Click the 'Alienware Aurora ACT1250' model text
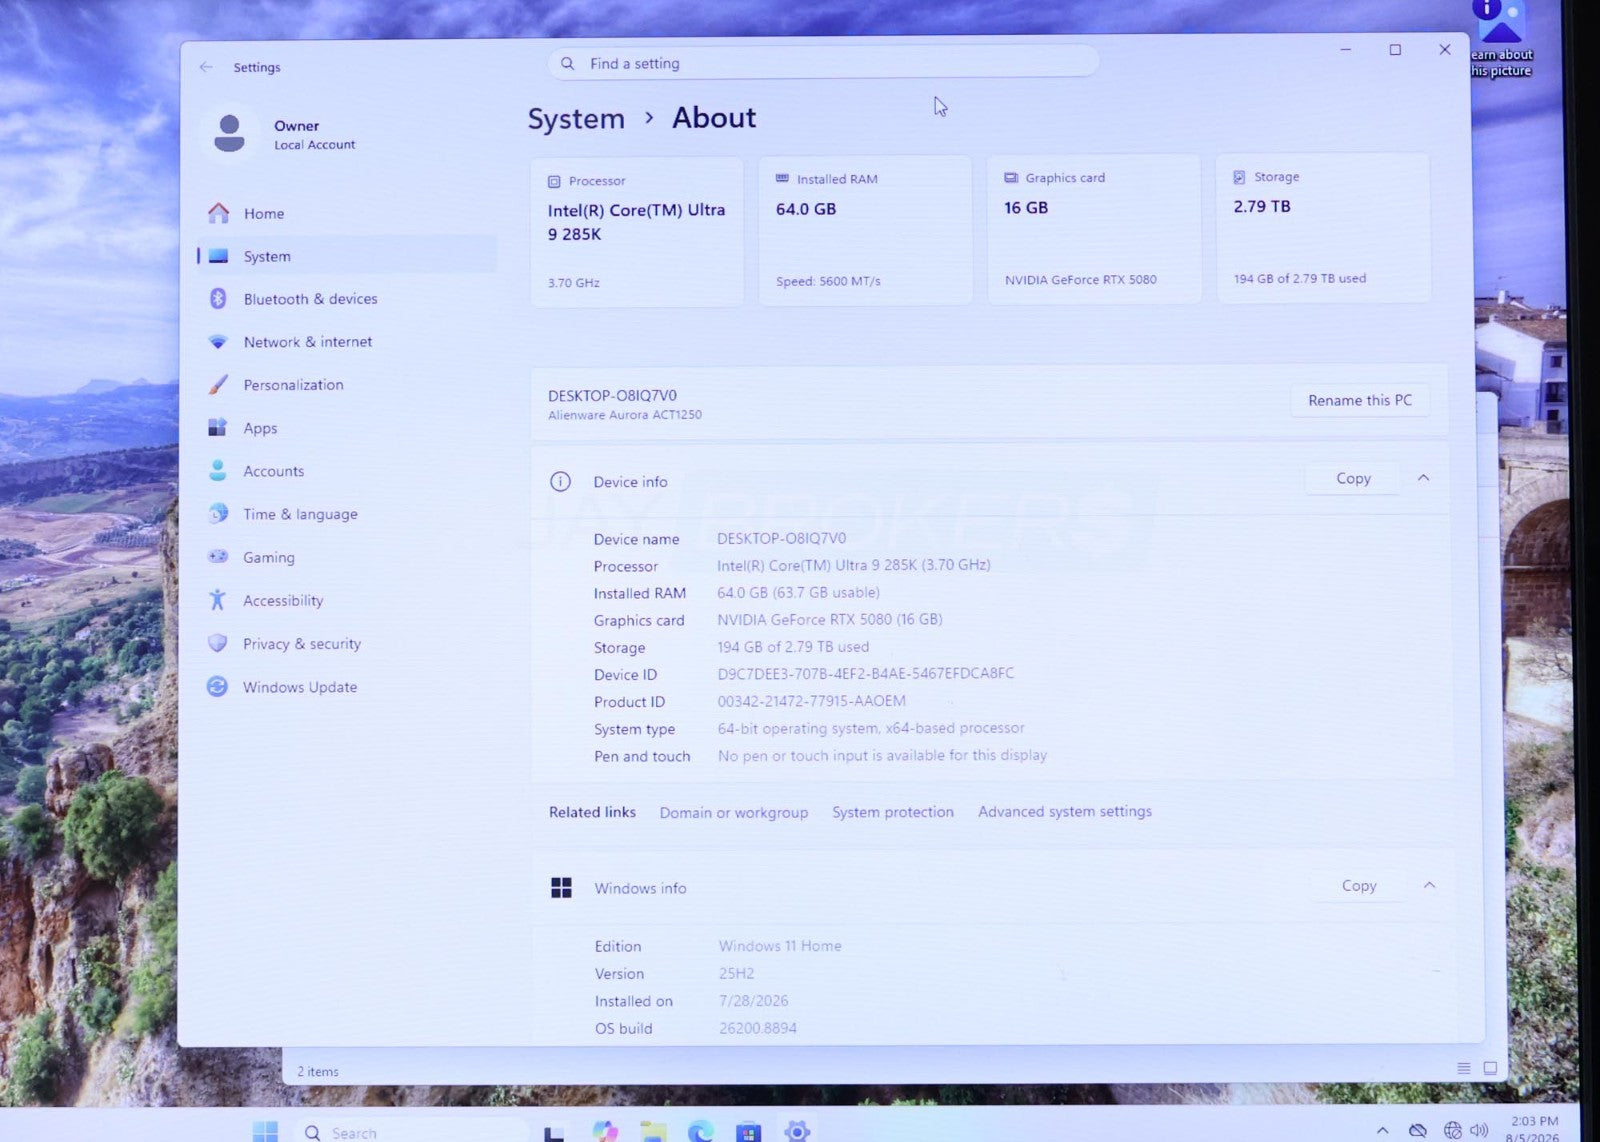This screenshot has height=1142, width=1600. pyautogui.click(x=625, y=415)
